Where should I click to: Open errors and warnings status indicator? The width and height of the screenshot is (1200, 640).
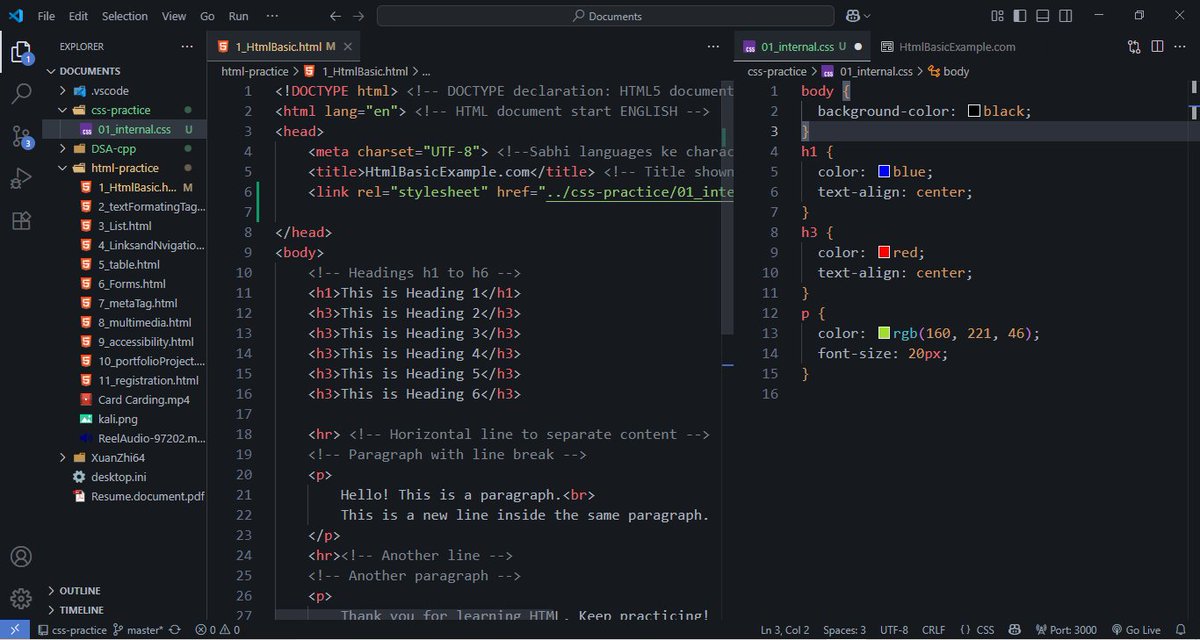click(x=218, y=630)
